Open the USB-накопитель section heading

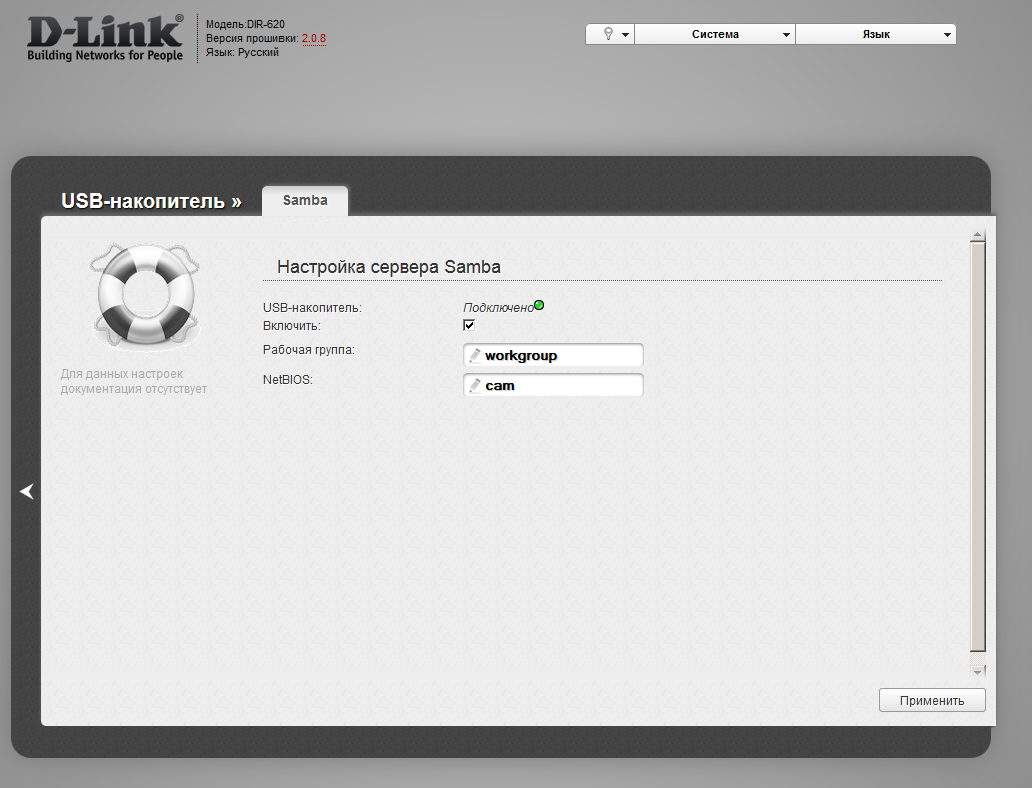click(151, 201)
